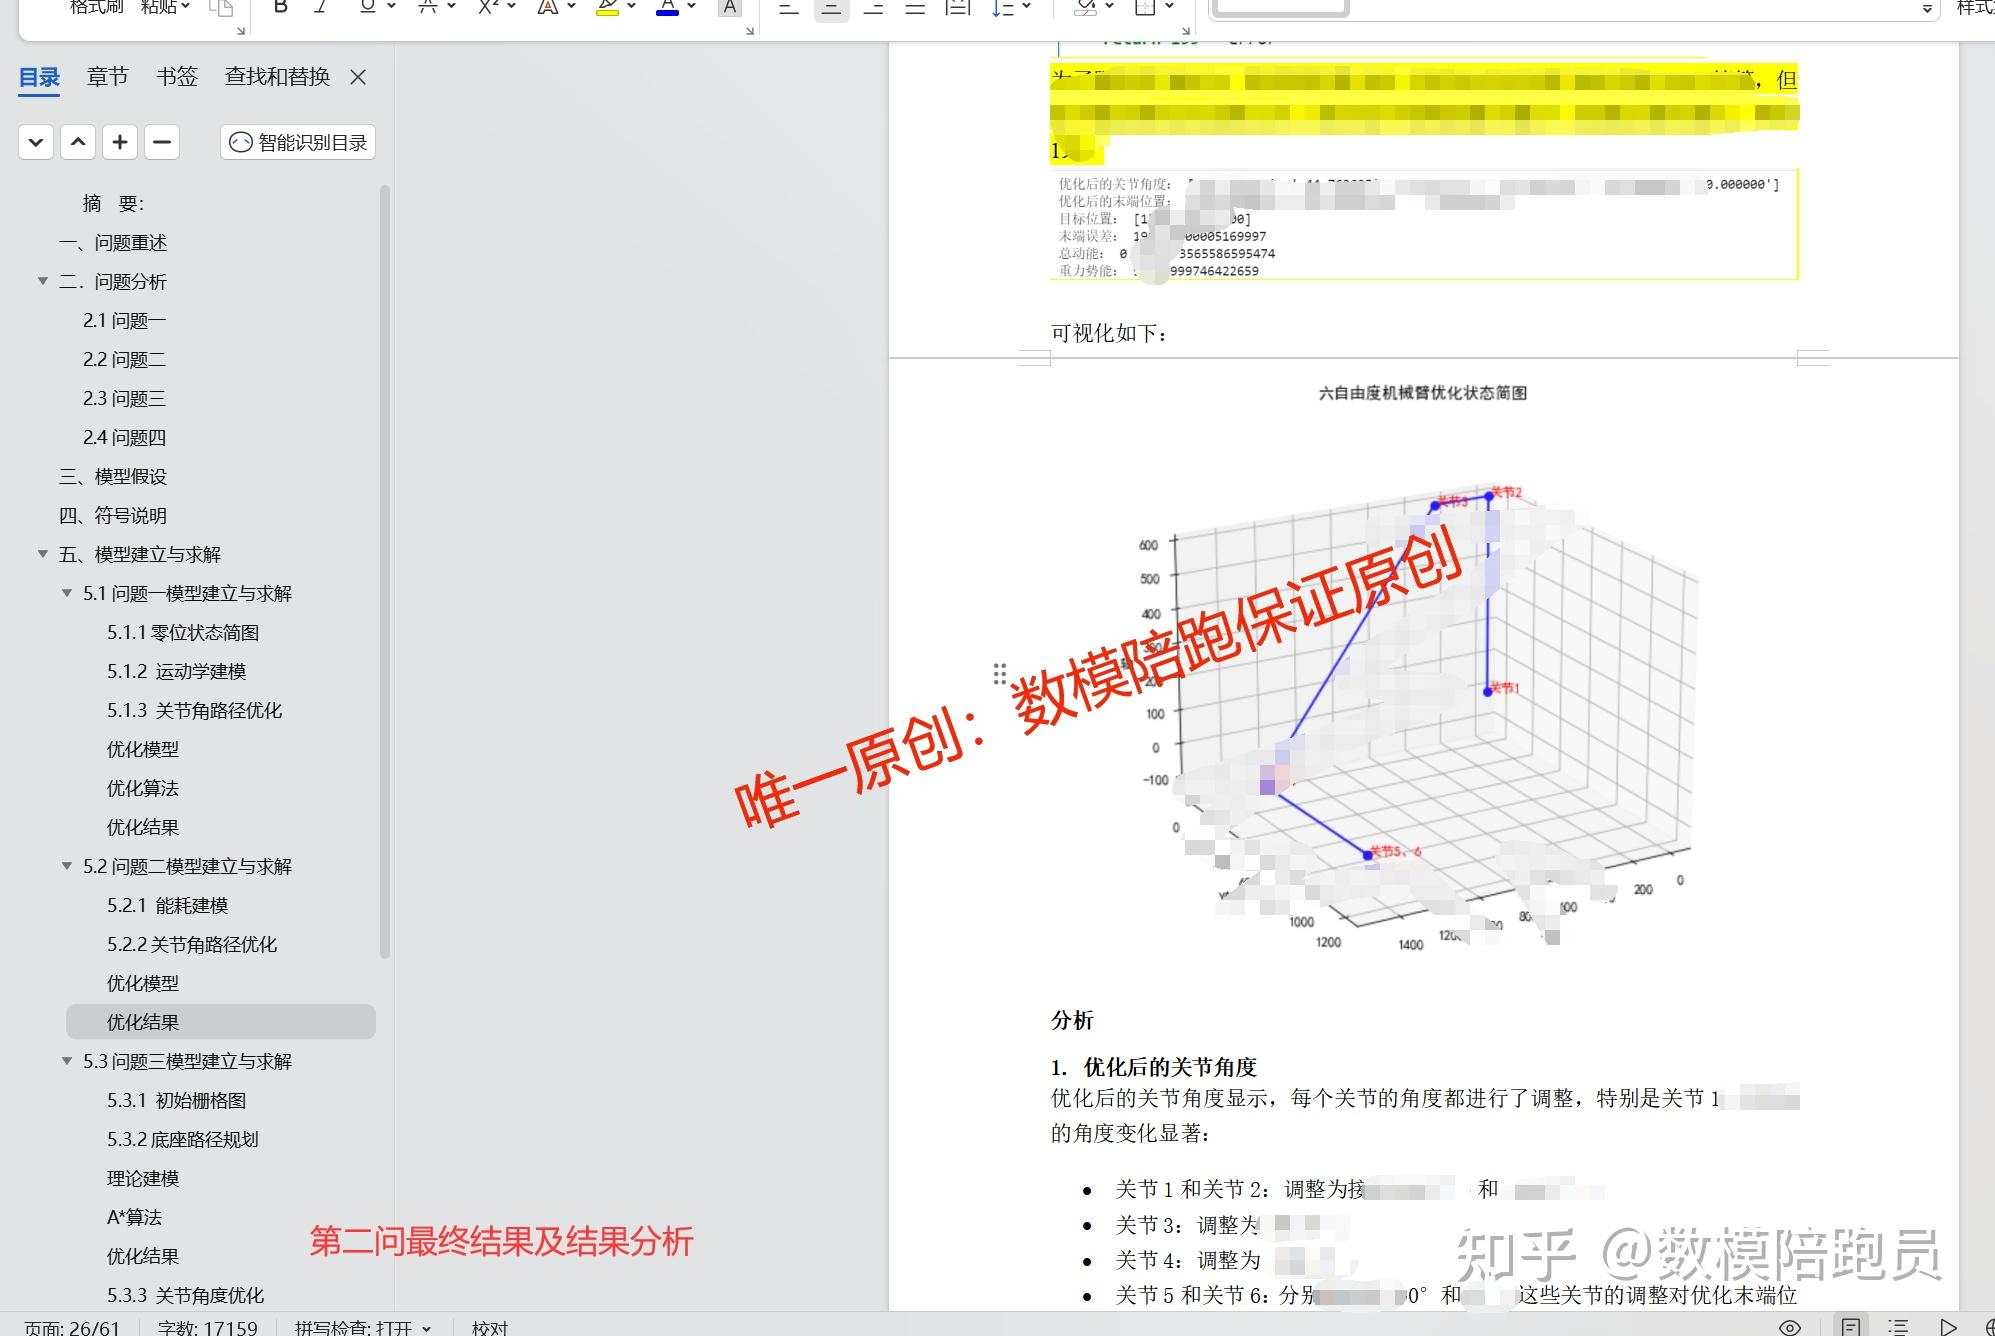Navigate to 四、符号说明

113,515
